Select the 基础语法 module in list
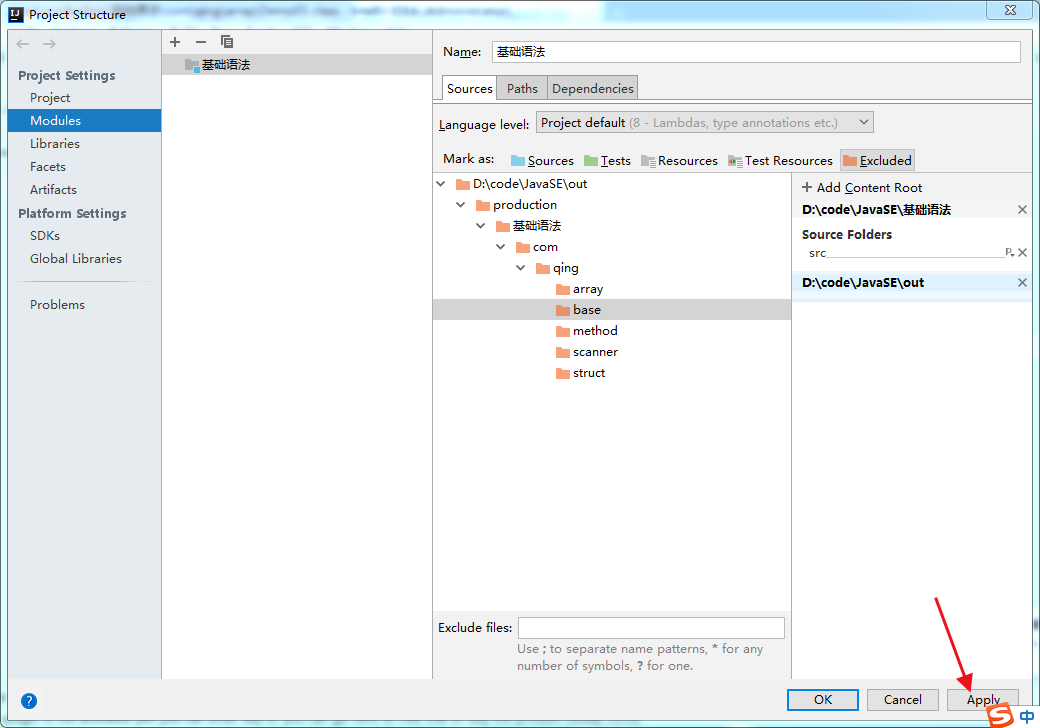 tap(296, 64)
